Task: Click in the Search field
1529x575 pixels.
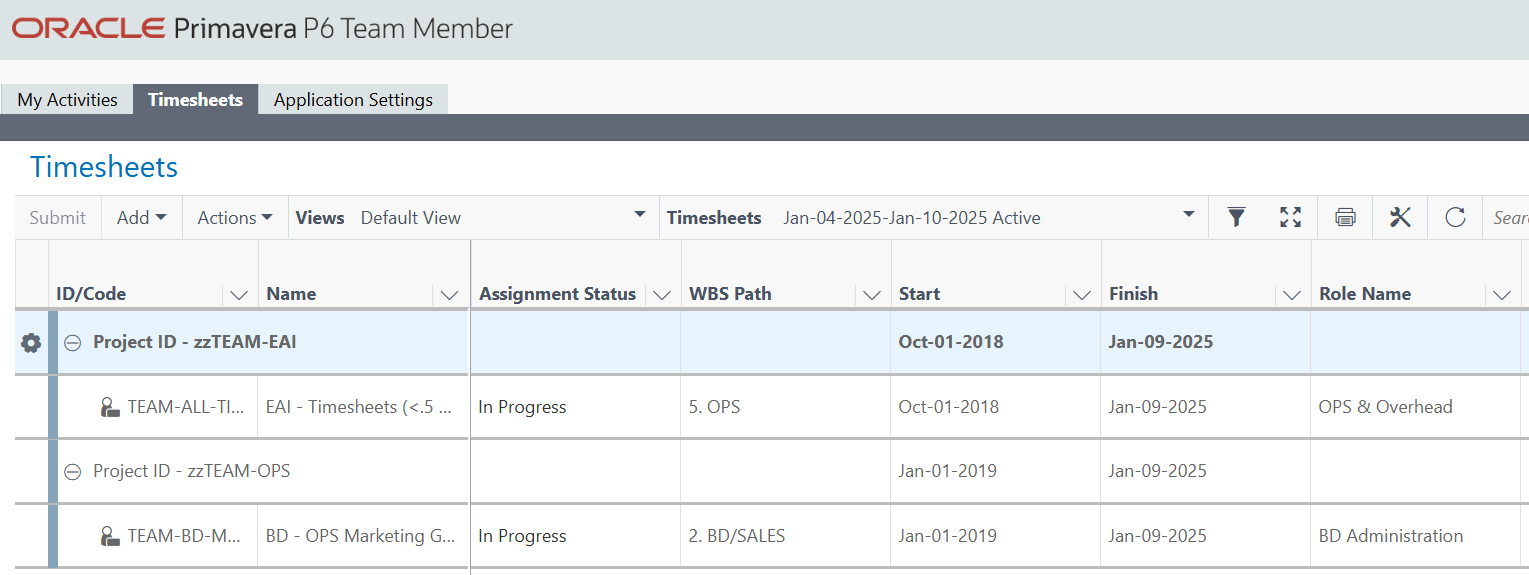Action: point(1508,217)
